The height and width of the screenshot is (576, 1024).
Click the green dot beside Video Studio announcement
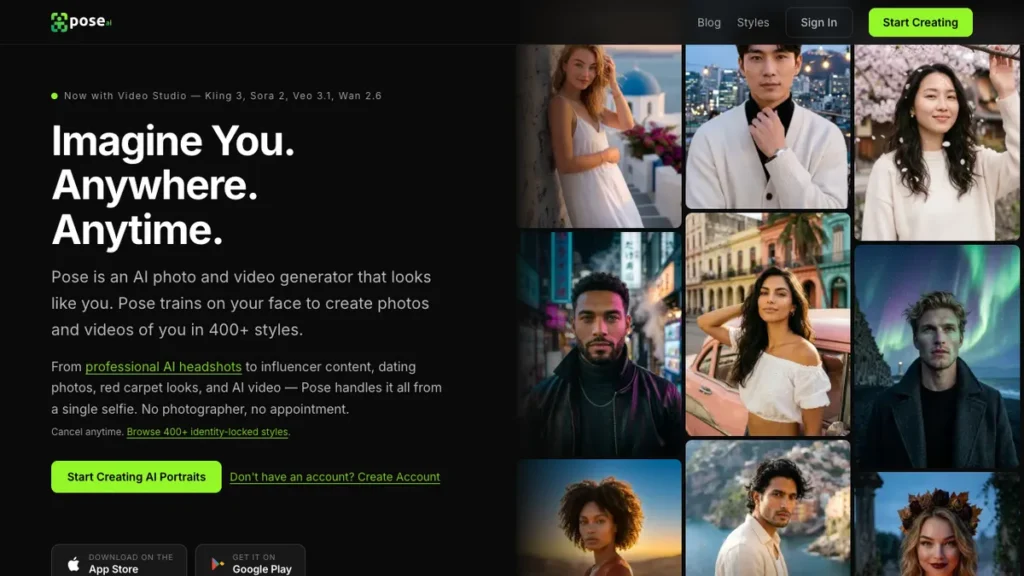click(x=54, y=96)
